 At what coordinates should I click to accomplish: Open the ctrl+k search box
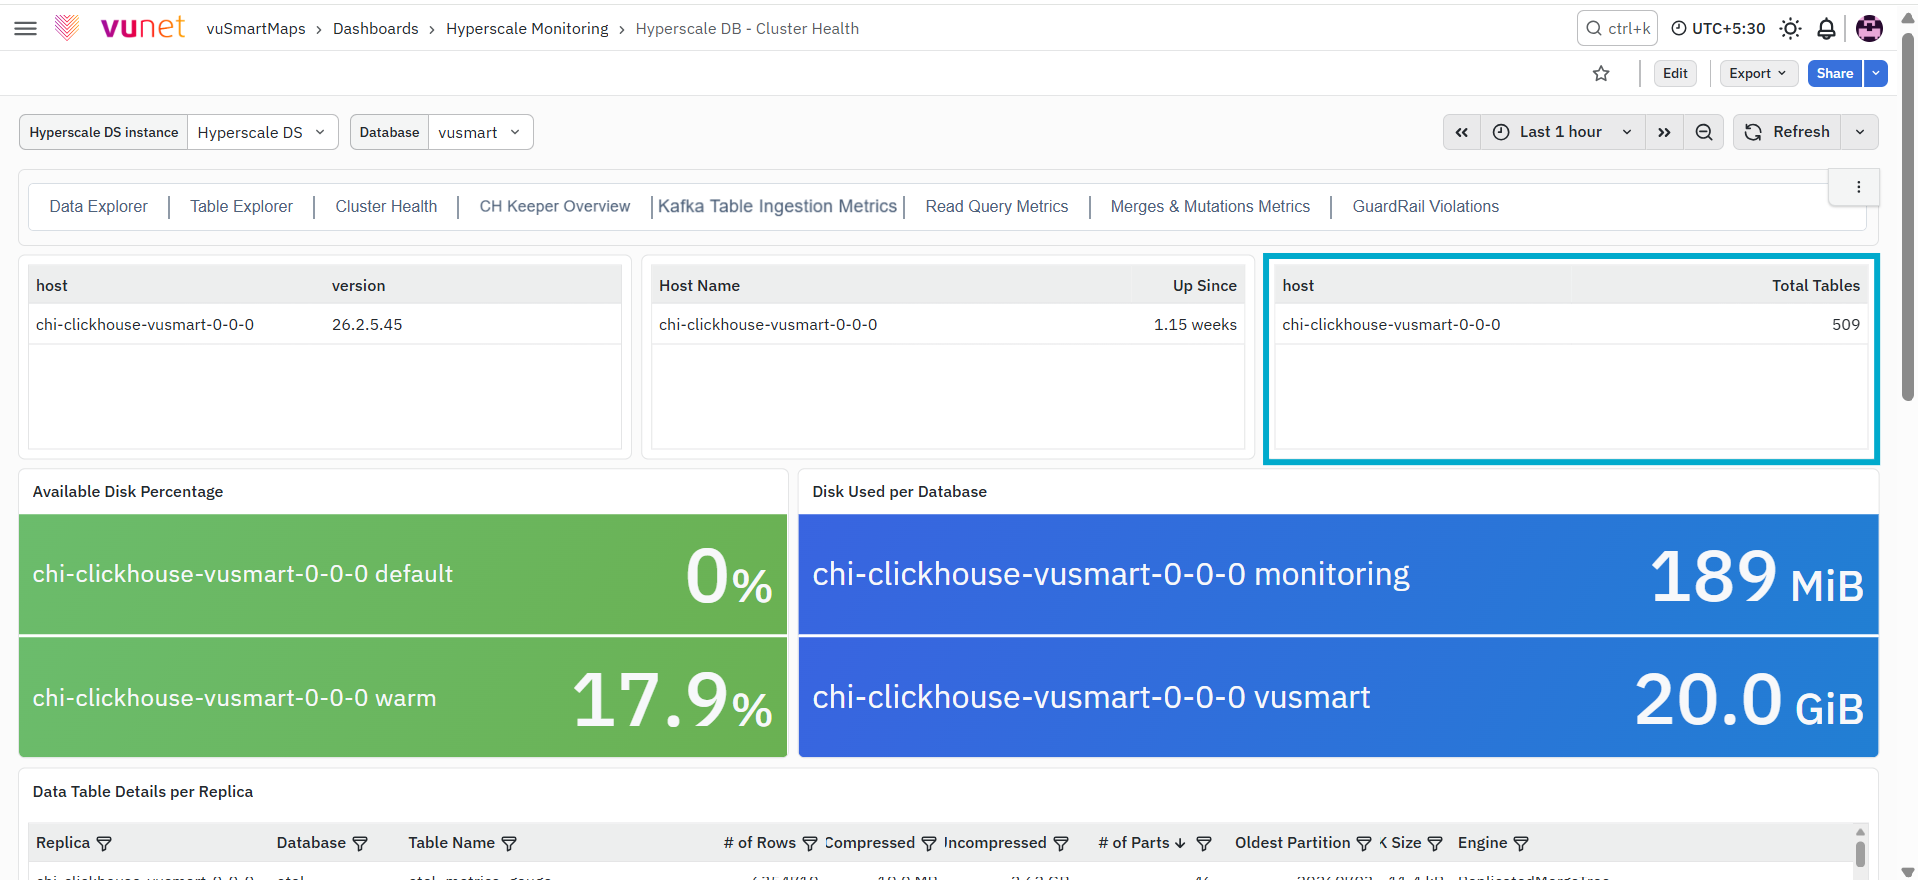(x=1617, y=28)
